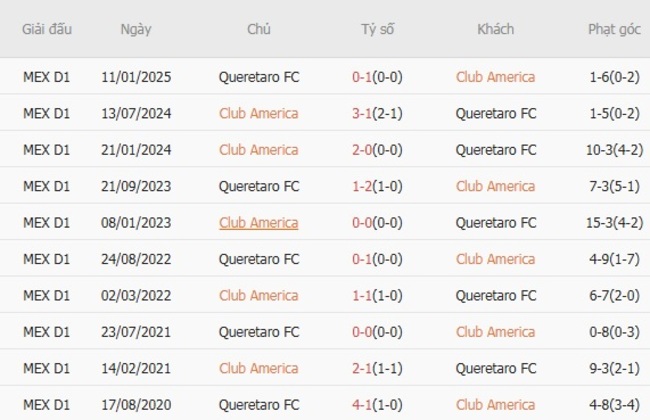Select the Tỷ số column header

pyautogui.click(x=378, y=29)
